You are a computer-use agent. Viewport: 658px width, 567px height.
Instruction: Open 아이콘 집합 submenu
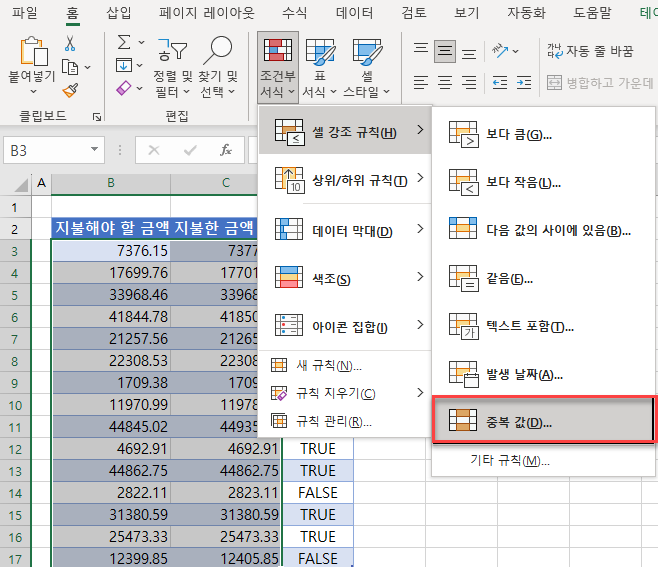[x=345, y=326]
